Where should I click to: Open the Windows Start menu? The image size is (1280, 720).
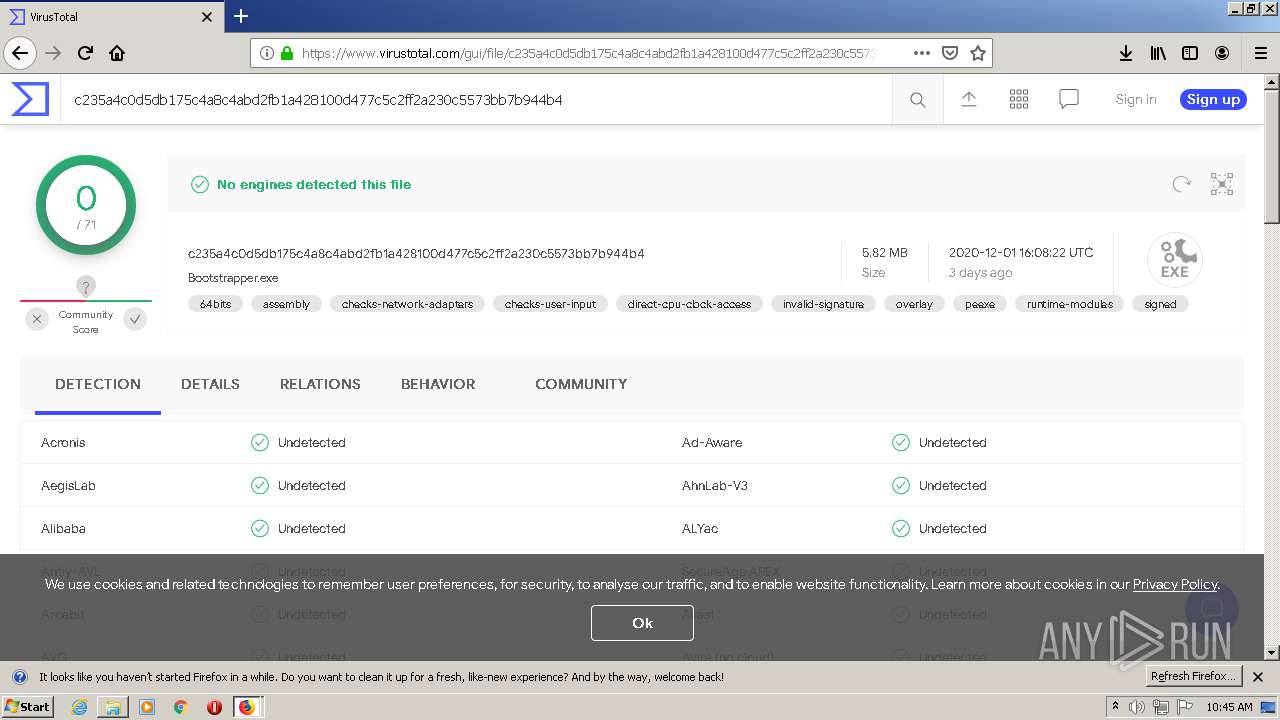[x=28, y=706]
